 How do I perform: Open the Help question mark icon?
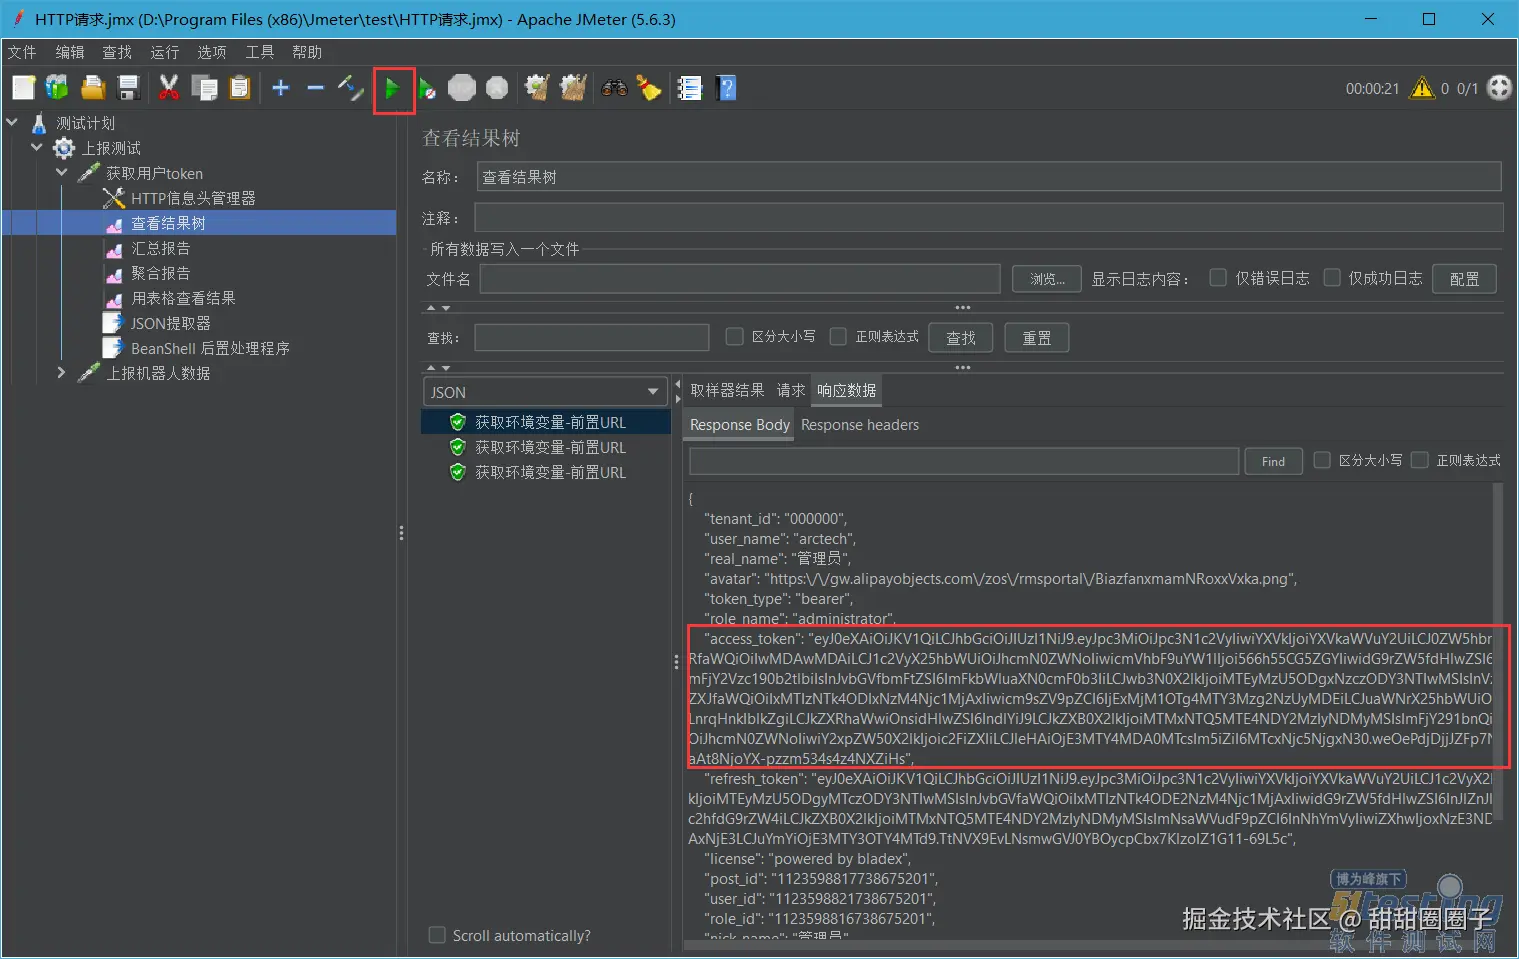point(727,88)
